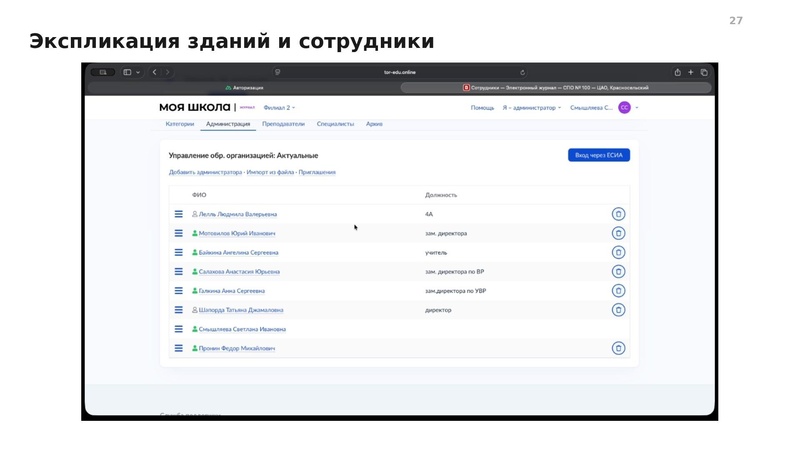This screenshot has height=450, width=800.
Task: Switch to the Категории tab
Action: tap(180, 124)
